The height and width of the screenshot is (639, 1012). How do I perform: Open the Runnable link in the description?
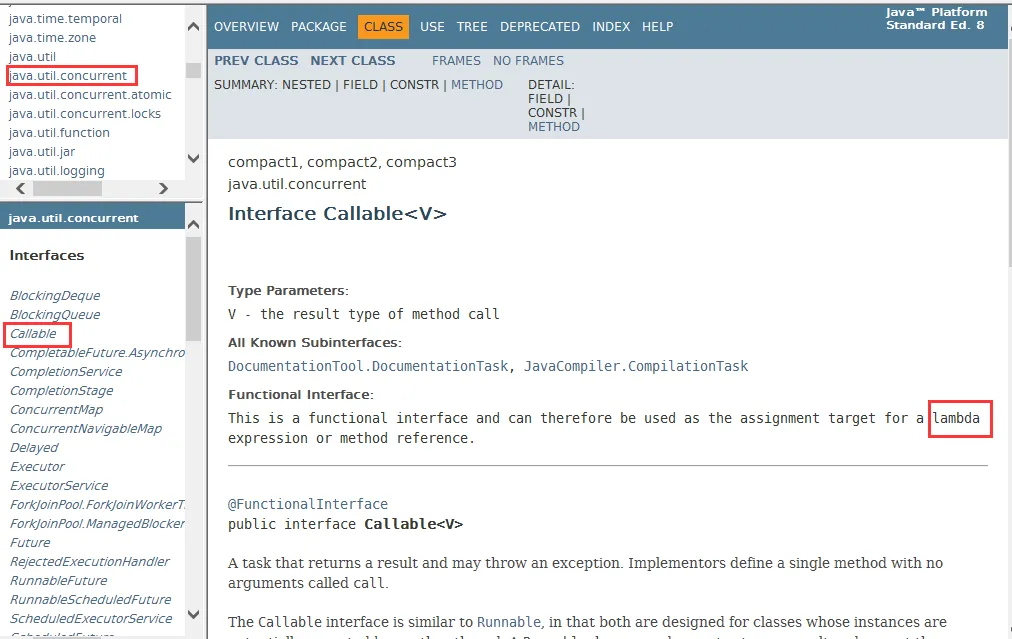point(509,622)
